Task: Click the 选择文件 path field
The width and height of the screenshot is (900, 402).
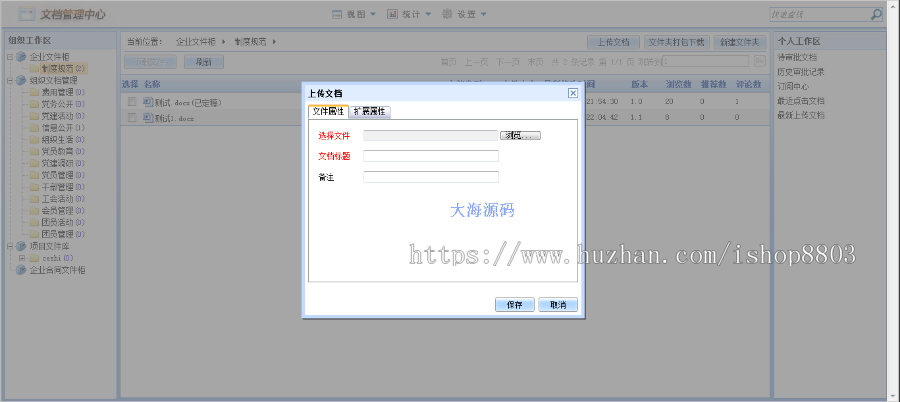Action: (430, 136)
